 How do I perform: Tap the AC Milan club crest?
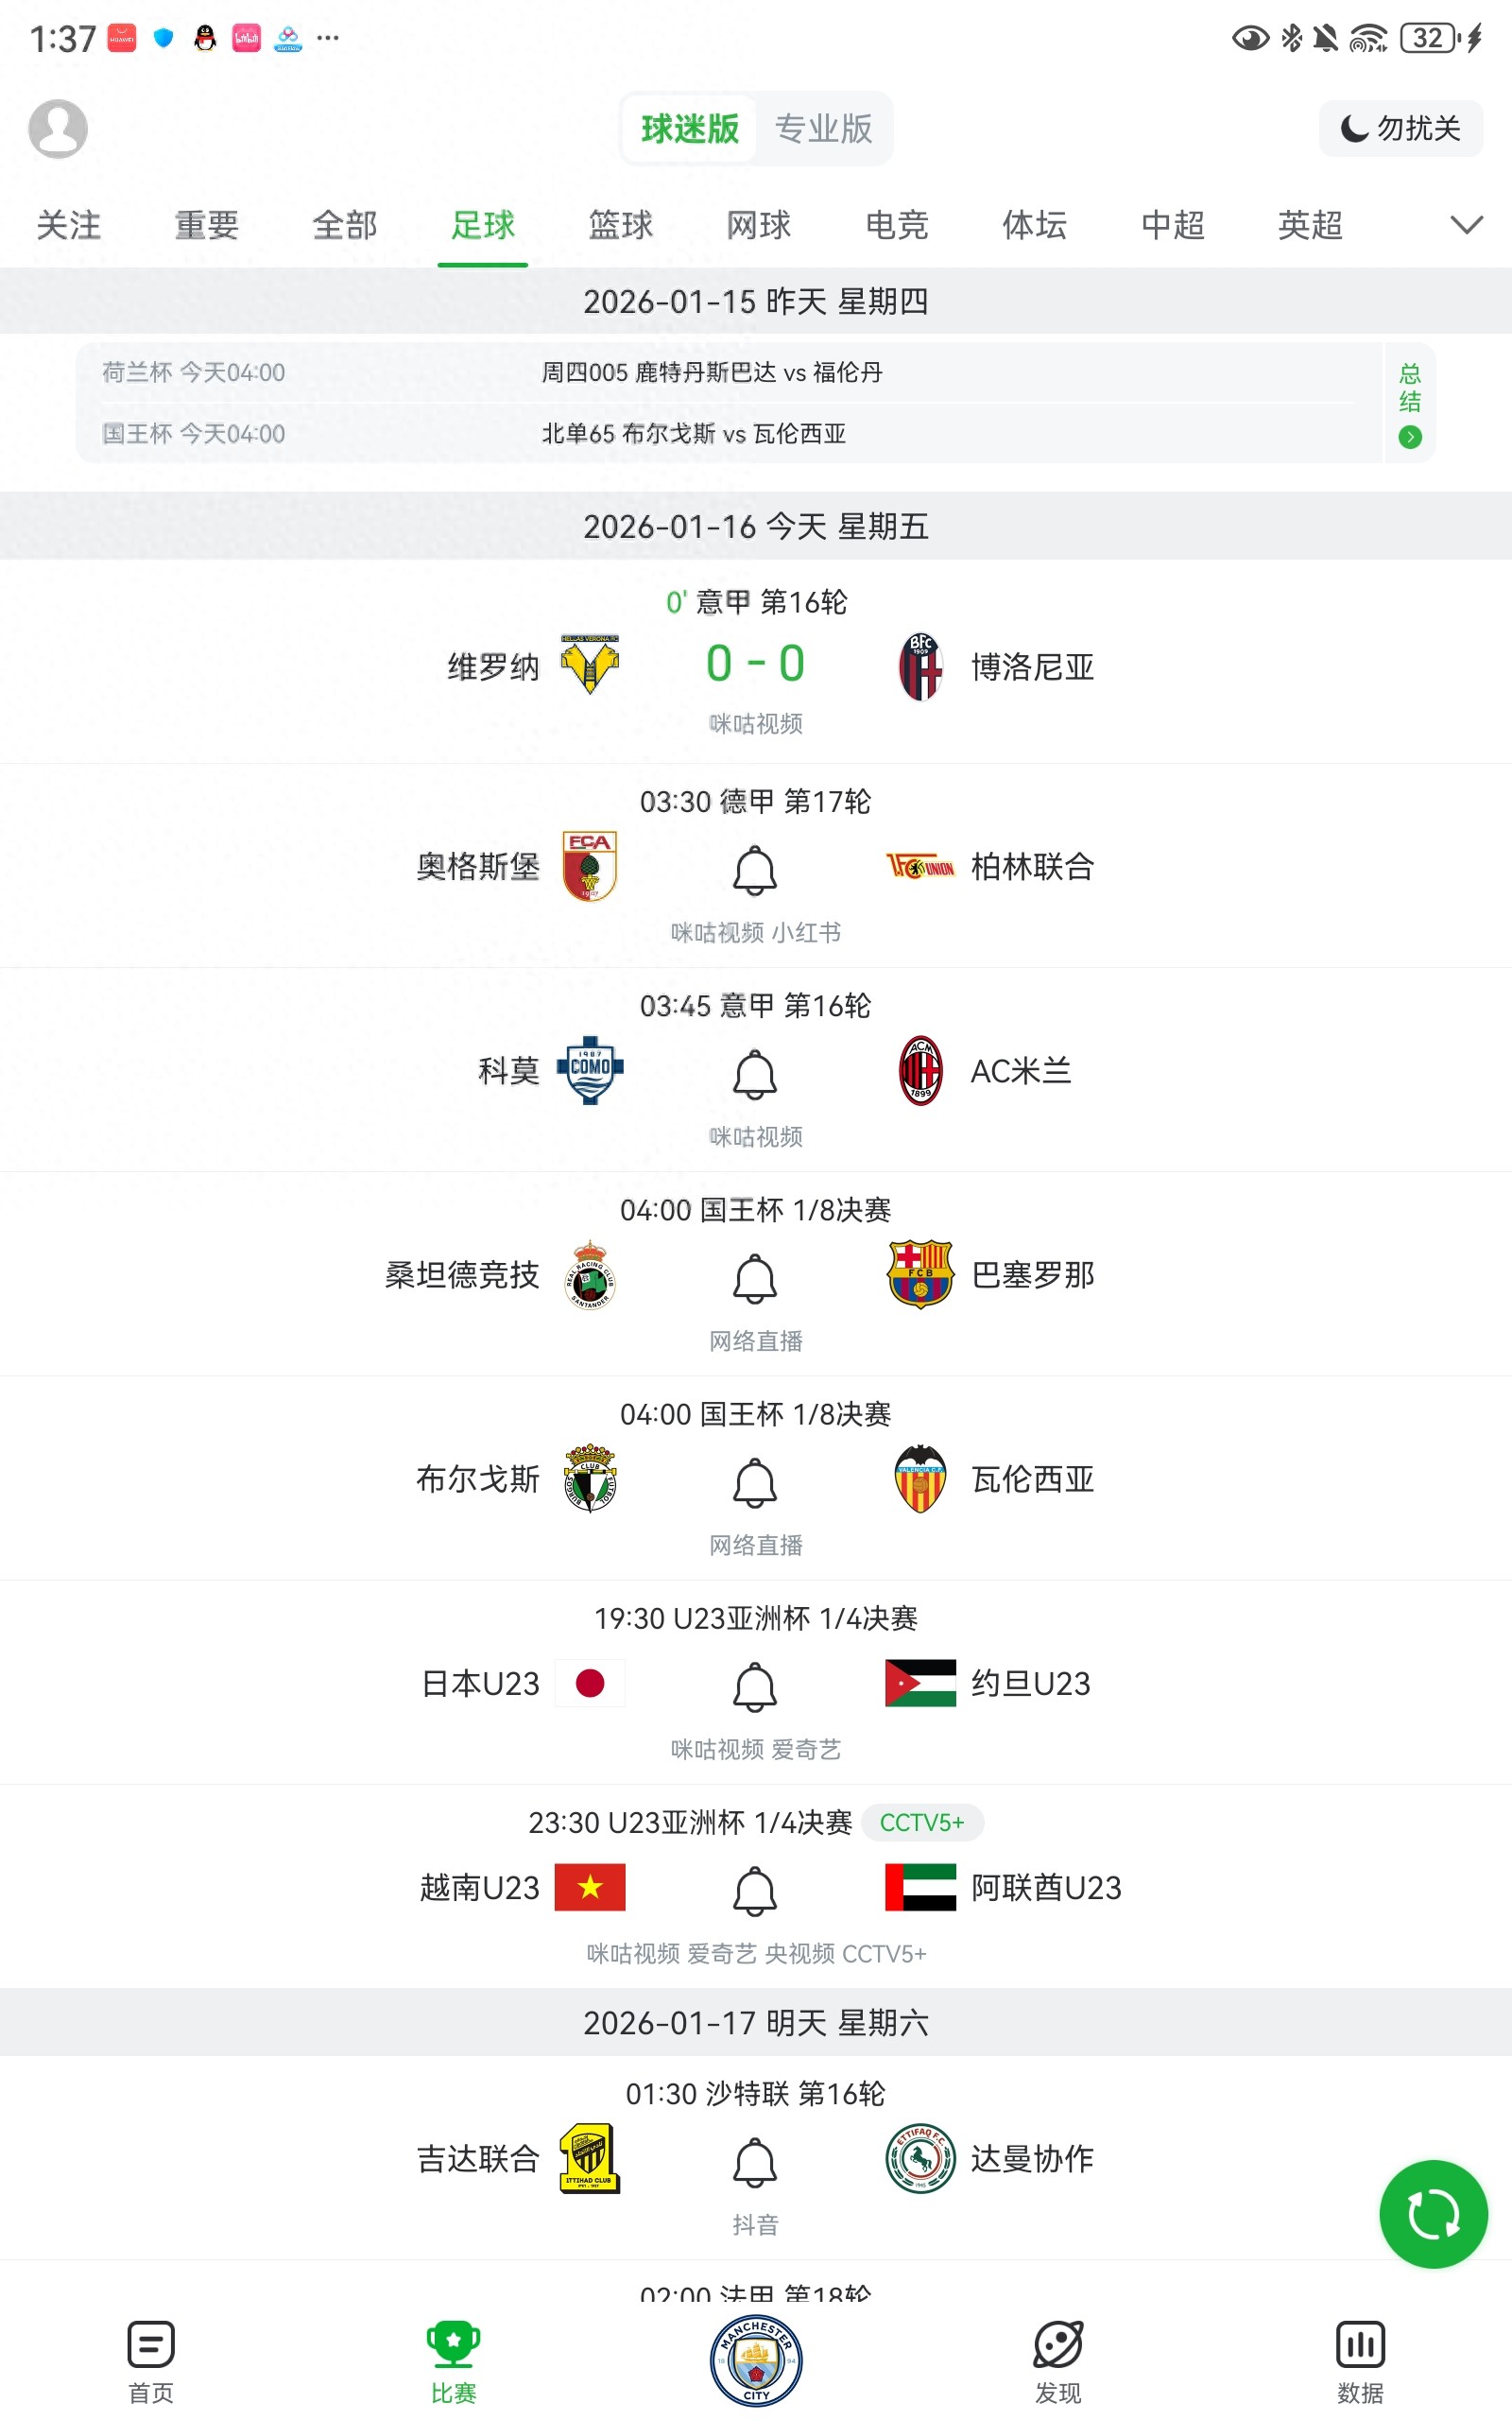point(920,1070)
